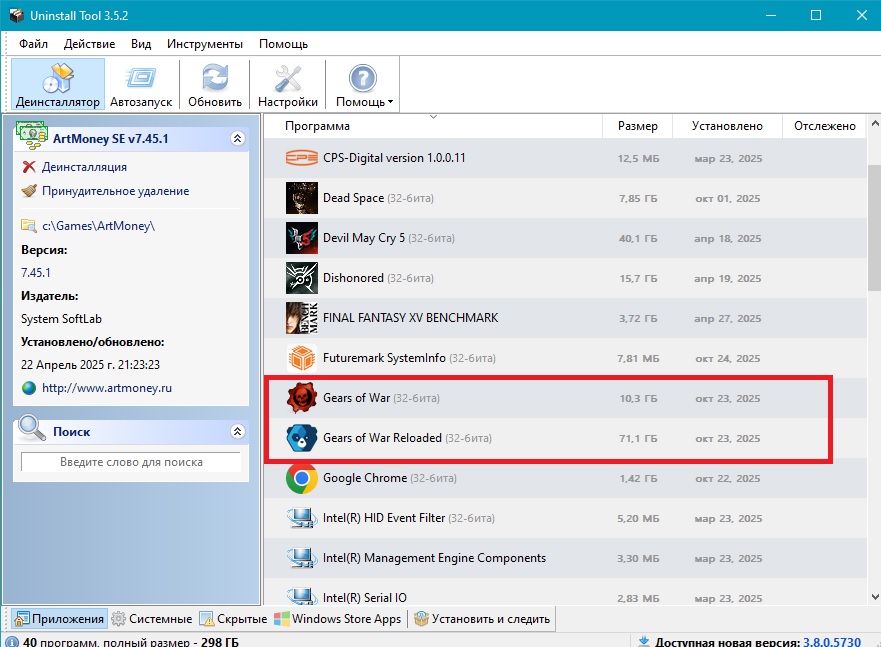Click the globe icon beside artmoney.ru
The height and width of the screenshot is (647, 881).
[29, 388]
